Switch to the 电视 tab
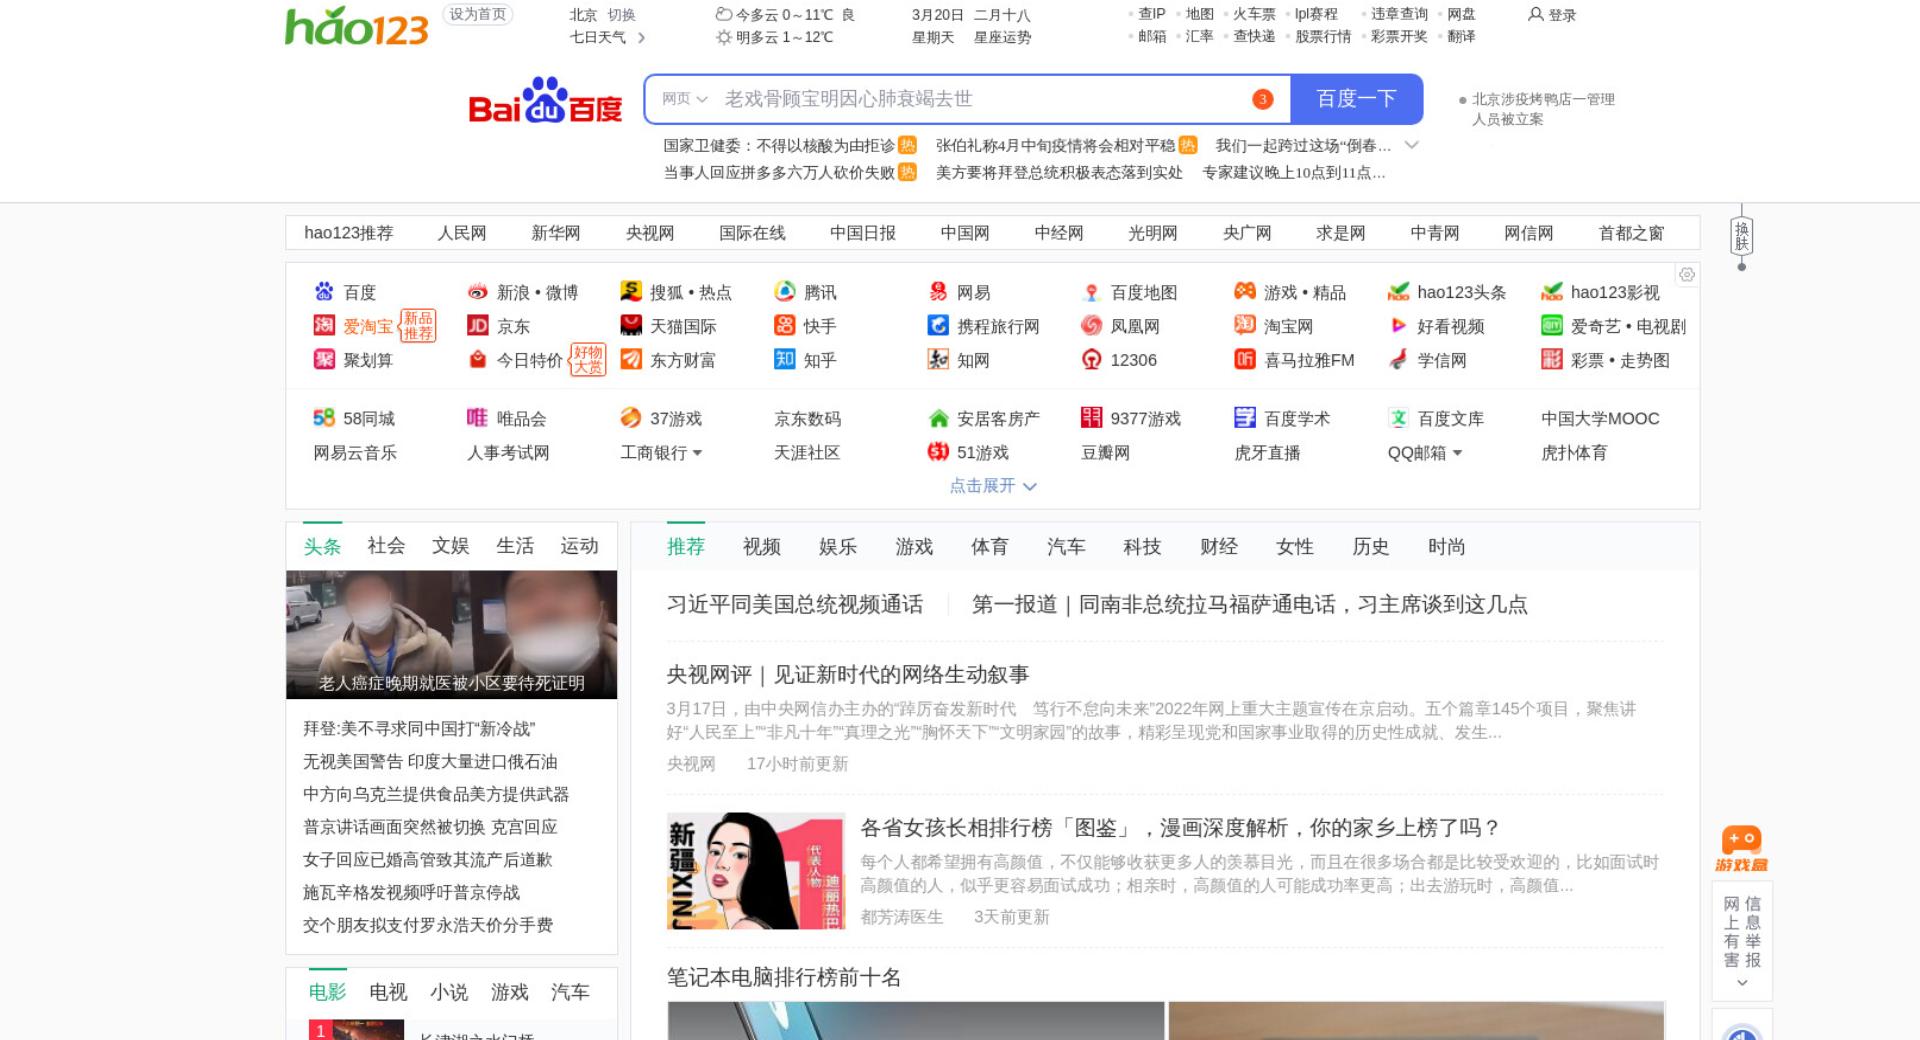This screenshot has width=1920, height=1040. coord(388,992)
